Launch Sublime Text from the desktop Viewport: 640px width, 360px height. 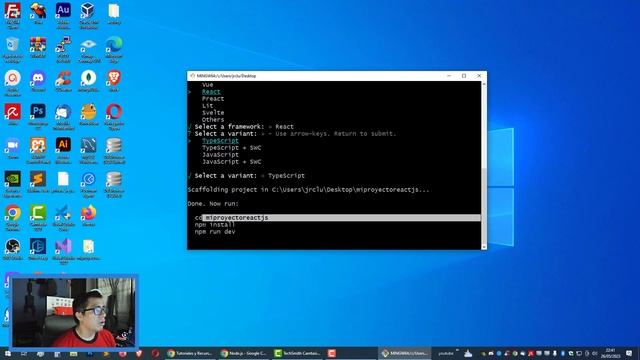coord(38,179)
